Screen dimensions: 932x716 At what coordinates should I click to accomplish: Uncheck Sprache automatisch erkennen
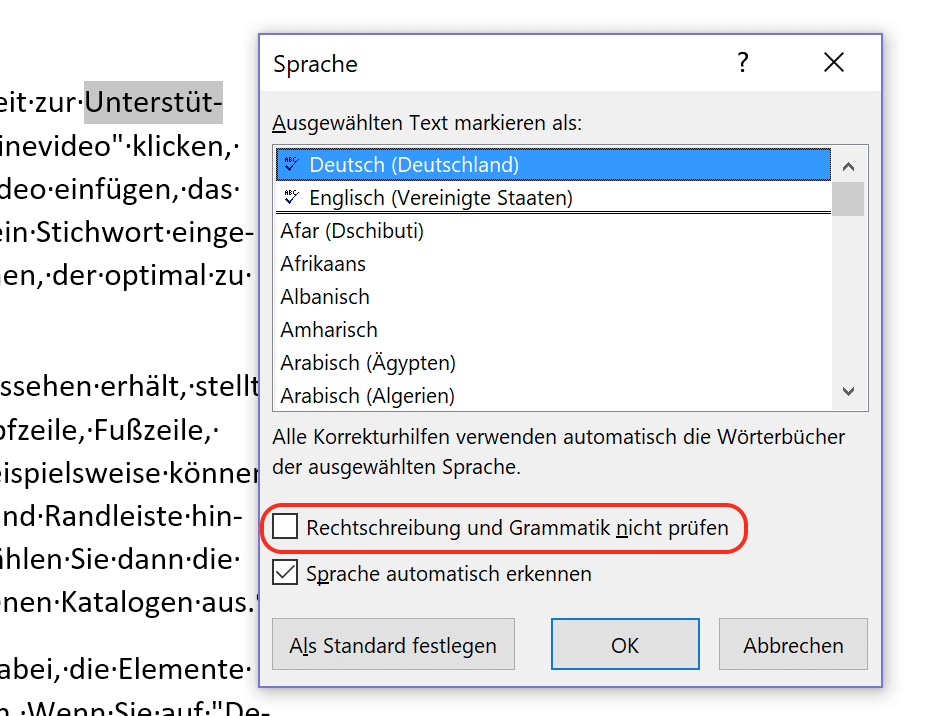coord(285,573)
